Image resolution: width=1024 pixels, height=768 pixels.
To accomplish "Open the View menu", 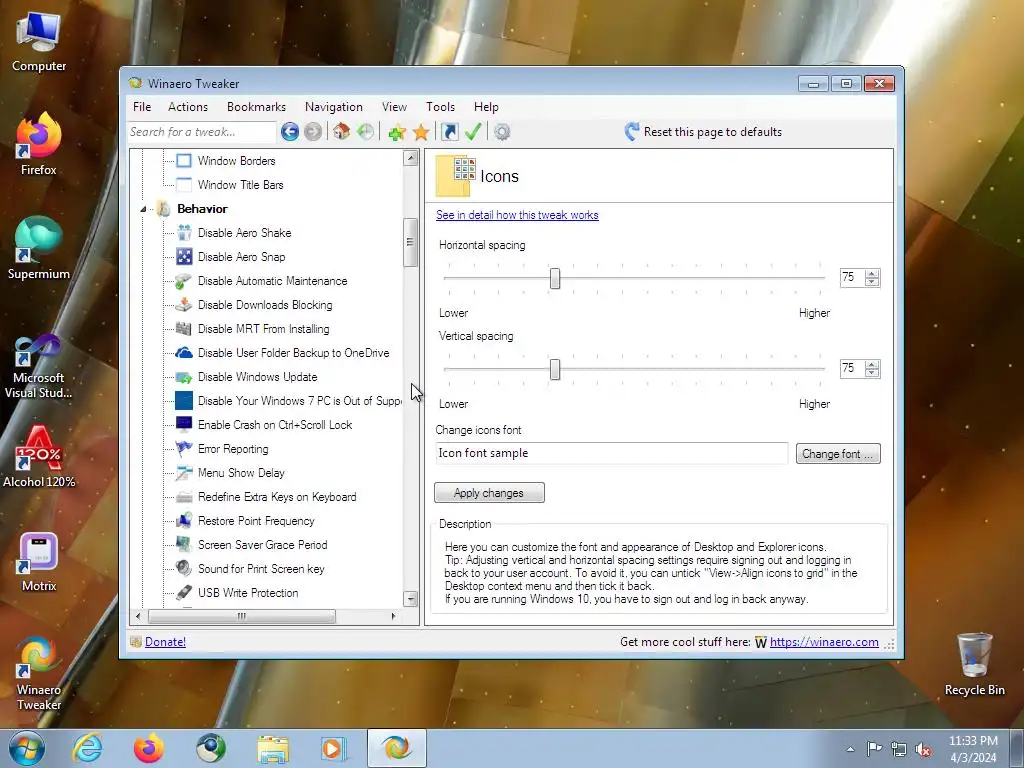I will [x=394, y=107].
